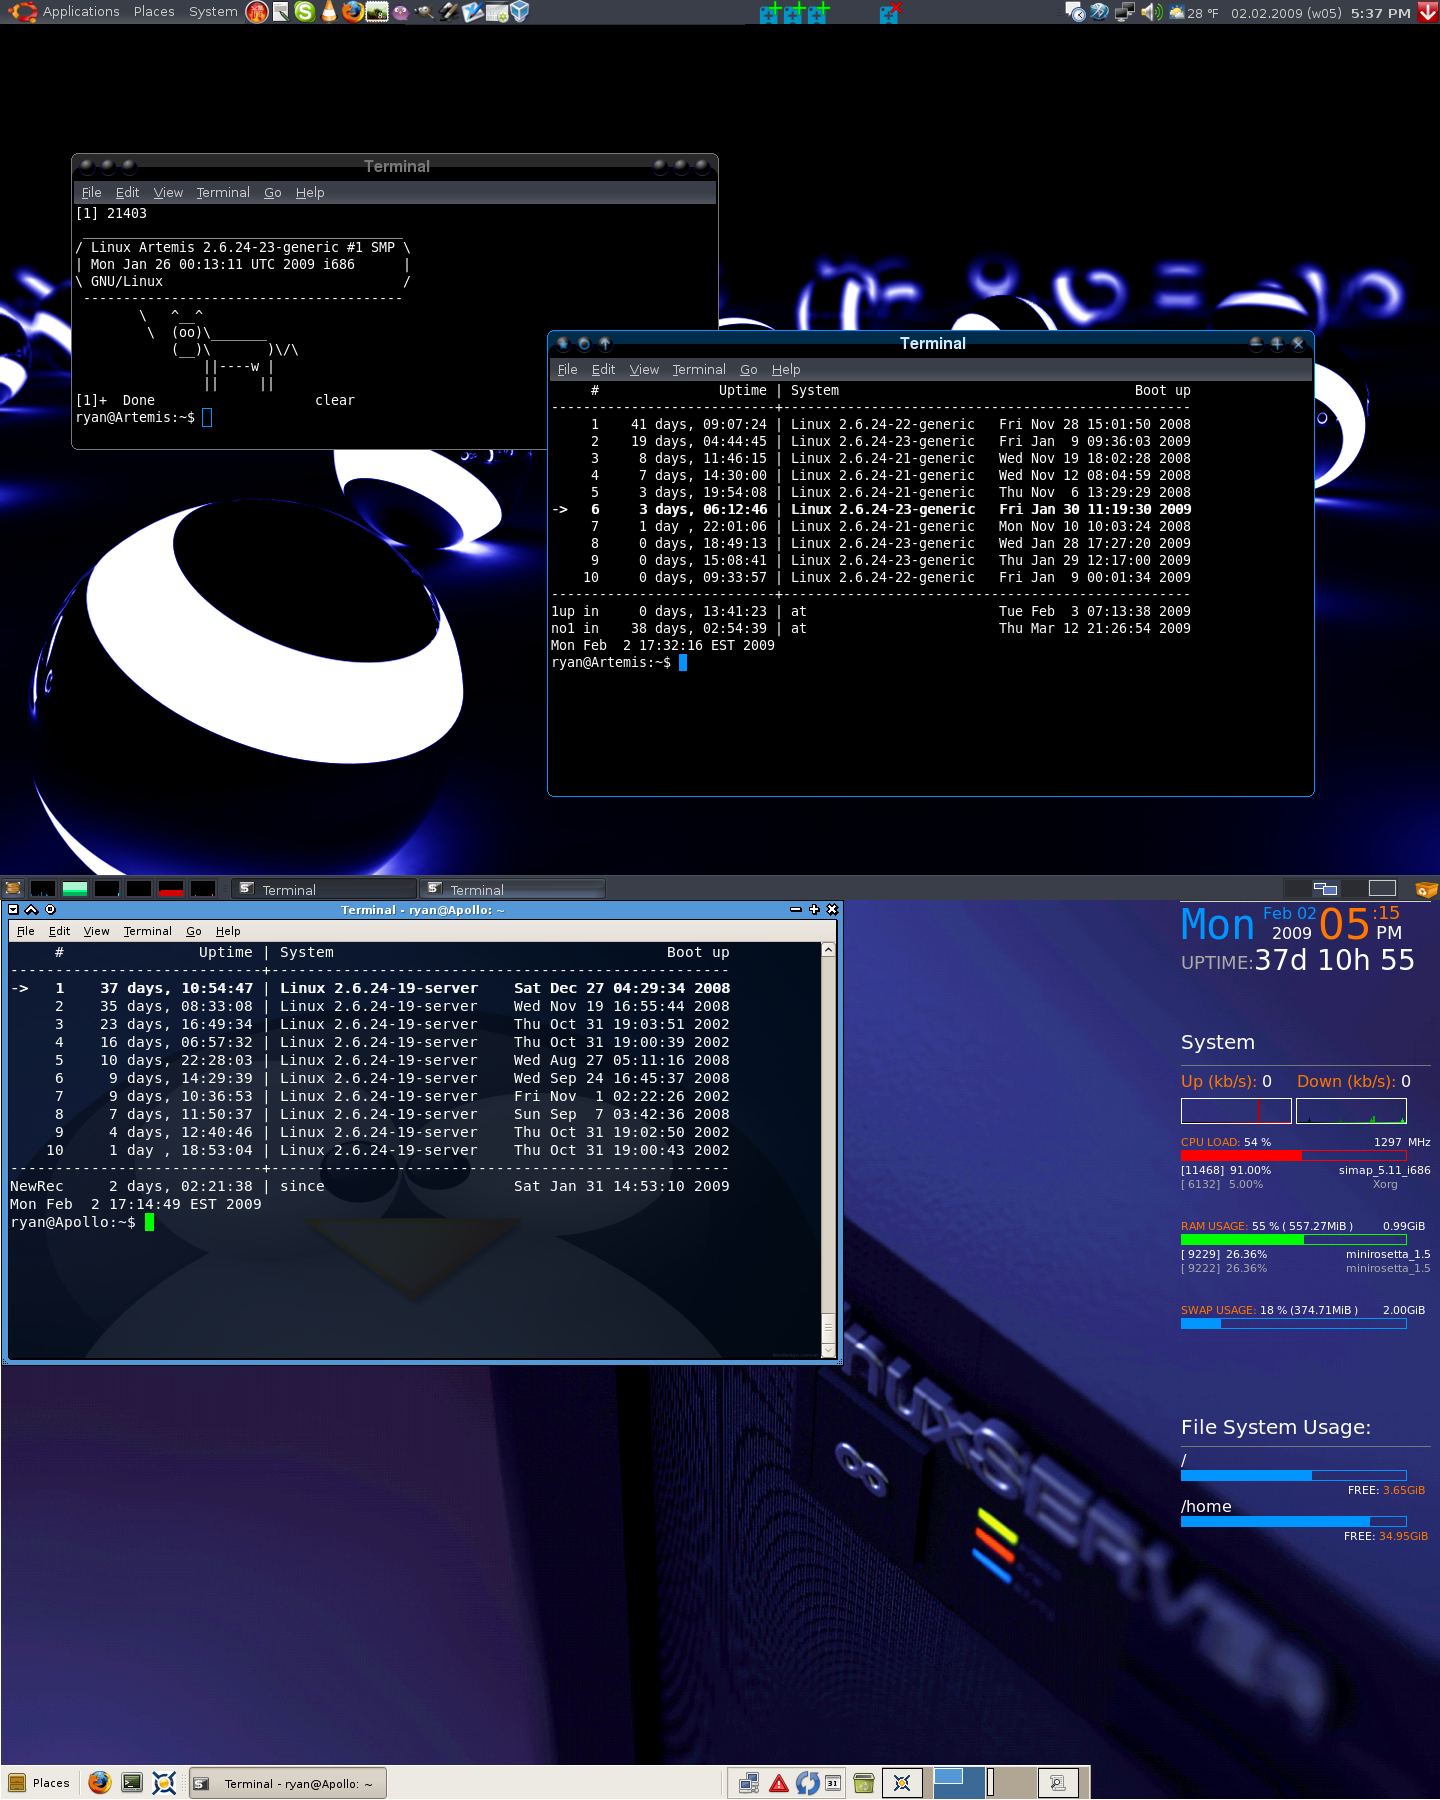Launch Firefox from the top panel
The height and width of the screenshot is (1800, 1440).
(353, 12)
